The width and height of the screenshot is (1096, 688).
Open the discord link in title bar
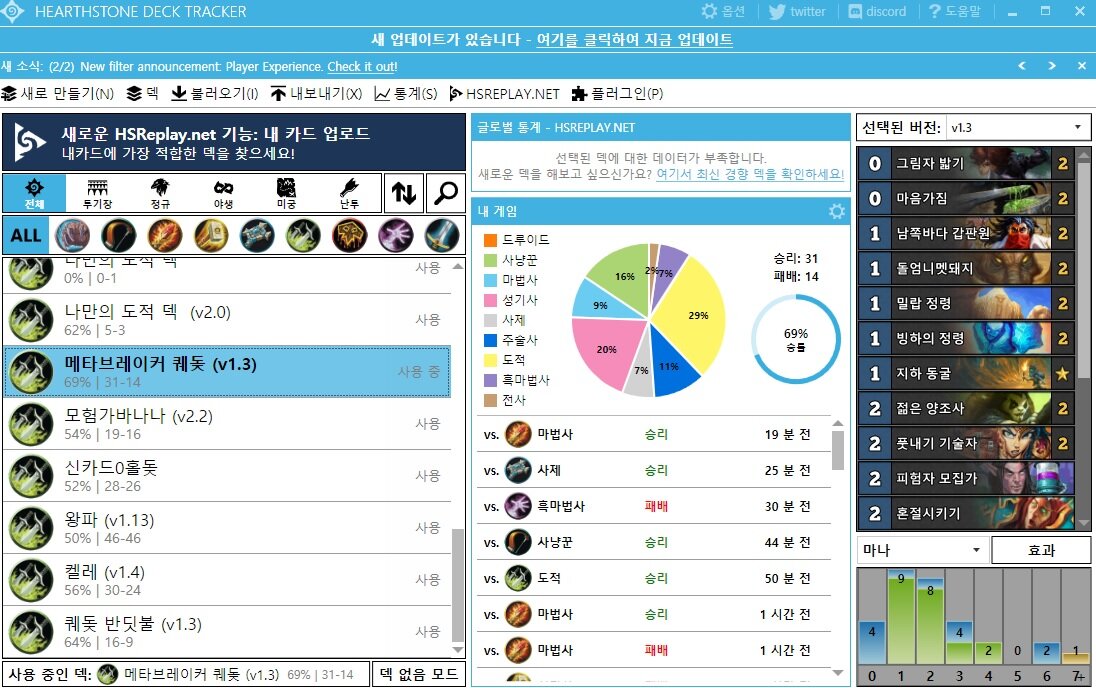(x=877, y=11)
